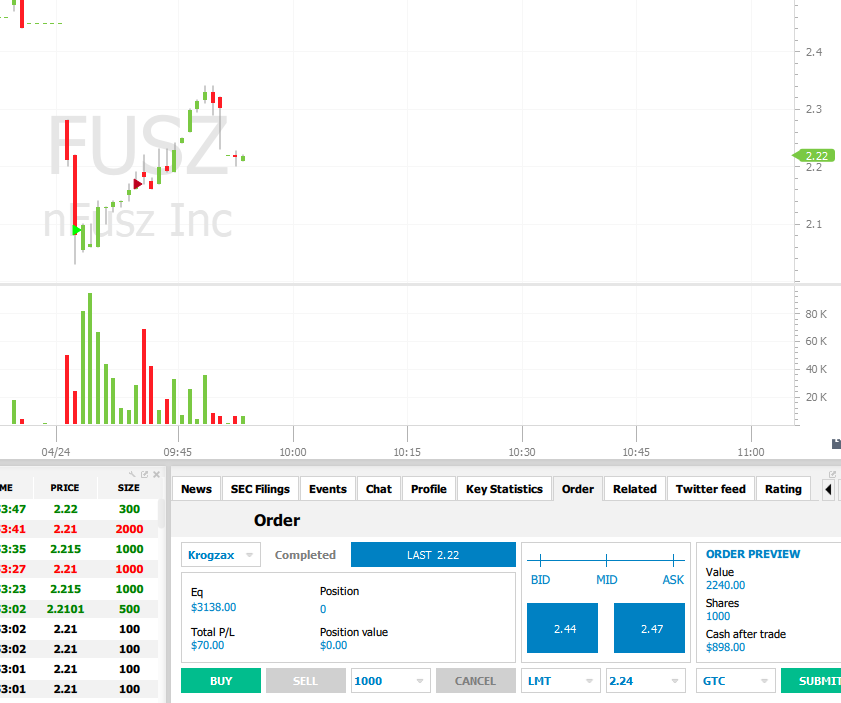The image size is (841, 703).
Task: Click the red sell marker on the chart
Action: pyautogui.click(x=138, y=184)
